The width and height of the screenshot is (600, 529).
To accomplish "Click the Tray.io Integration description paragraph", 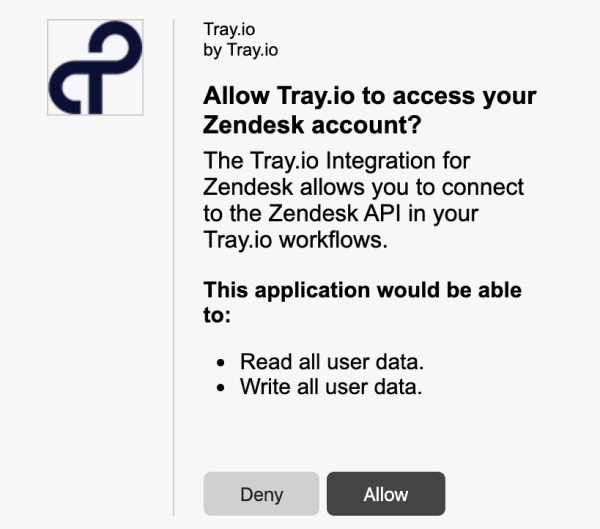I will [364, 200].
